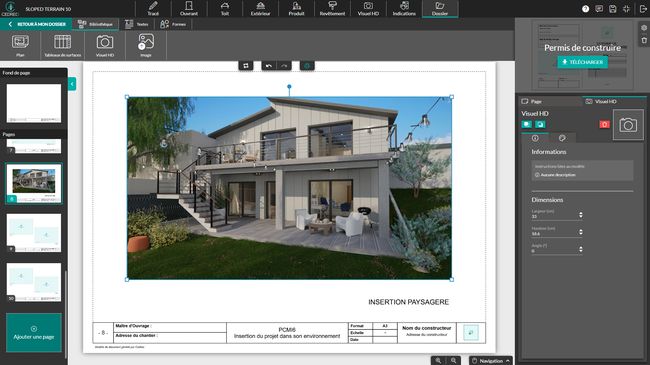Toggle fullscreen collapse arrows icon
Image resolution: width=650 pixels, height=365 pixels.
coord(626,9)
